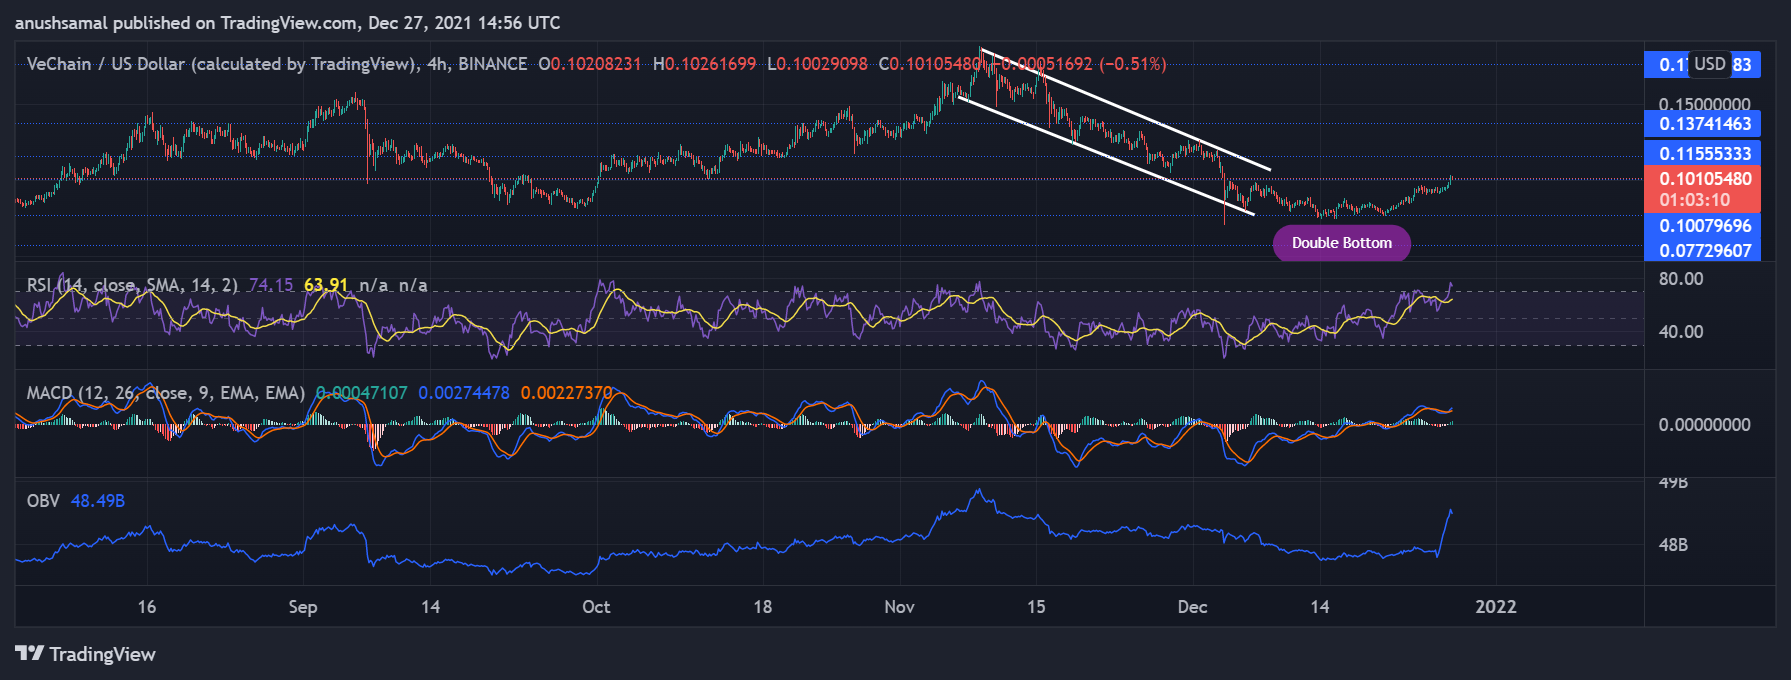This screenshot has height=680, width=1791.
Task: Select the 0.11555333 price level label
Action: [x=1704, y=154]
